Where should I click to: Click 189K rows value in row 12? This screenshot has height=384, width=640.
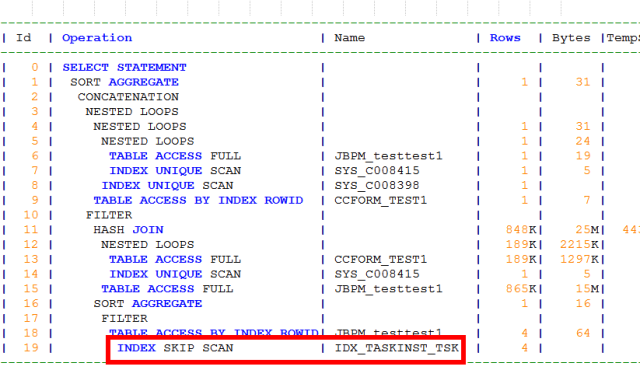[x=521, y=244]
